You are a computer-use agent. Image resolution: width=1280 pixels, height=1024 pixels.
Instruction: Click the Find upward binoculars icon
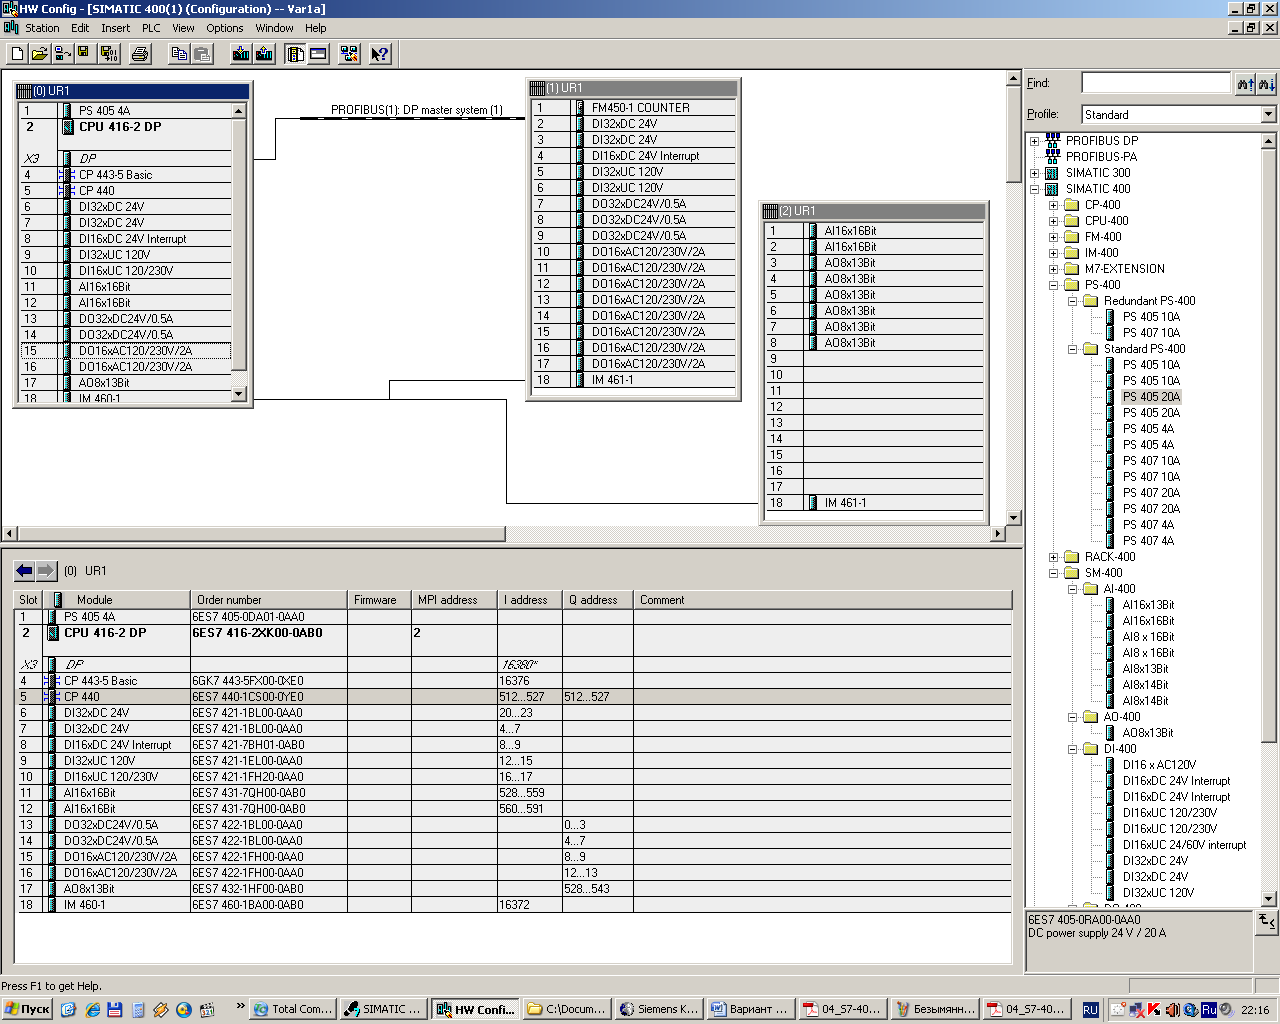point(1246,84)
